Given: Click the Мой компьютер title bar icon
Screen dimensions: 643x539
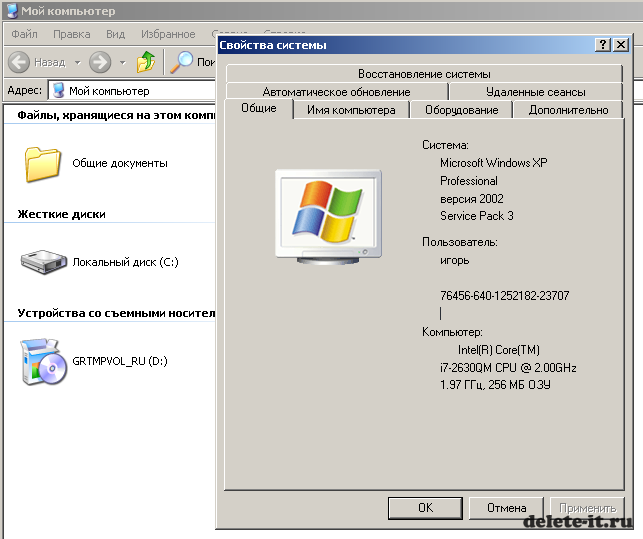Looking at the screenshot, I should click(13, 11).
